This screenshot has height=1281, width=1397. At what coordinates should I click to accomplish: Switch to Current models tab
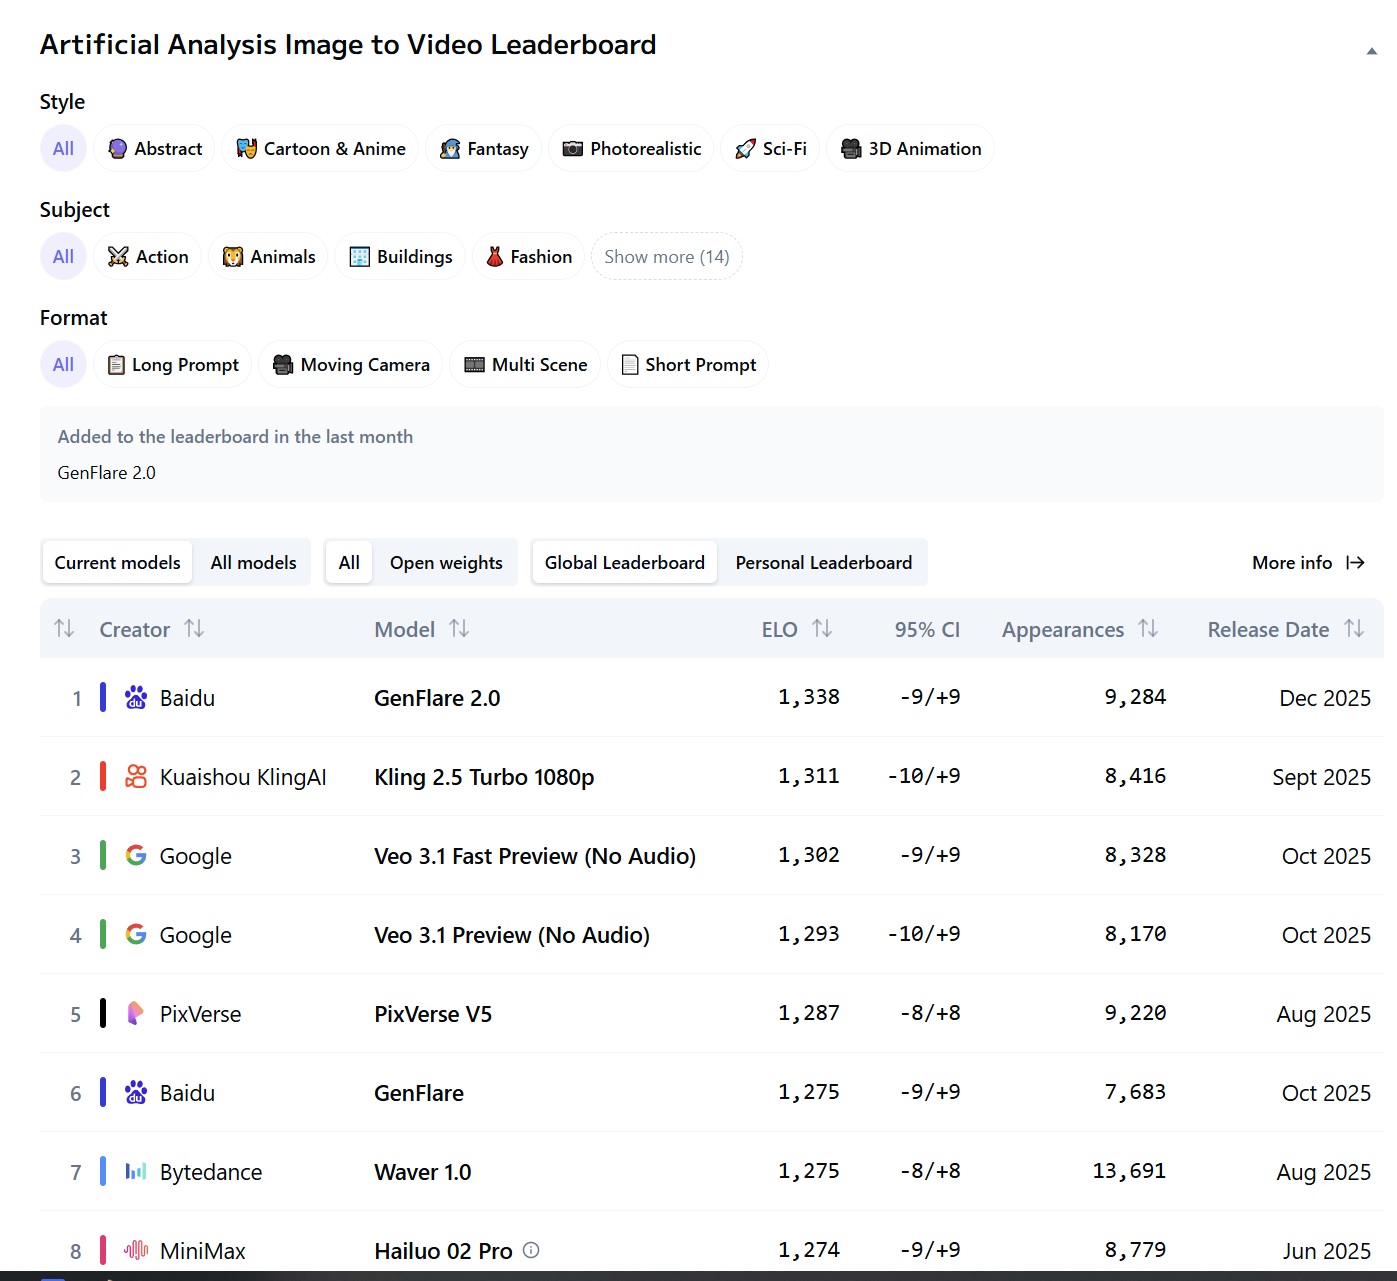(x=118, y=562)
